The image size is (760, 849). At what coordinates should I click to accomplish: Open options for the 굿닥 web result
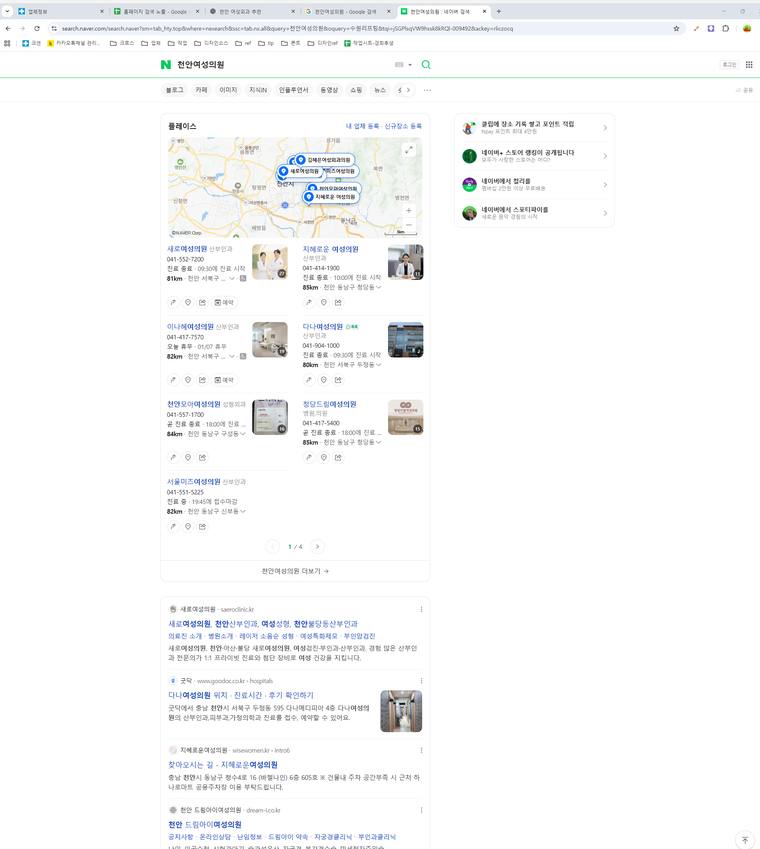(x=421, y=681)
